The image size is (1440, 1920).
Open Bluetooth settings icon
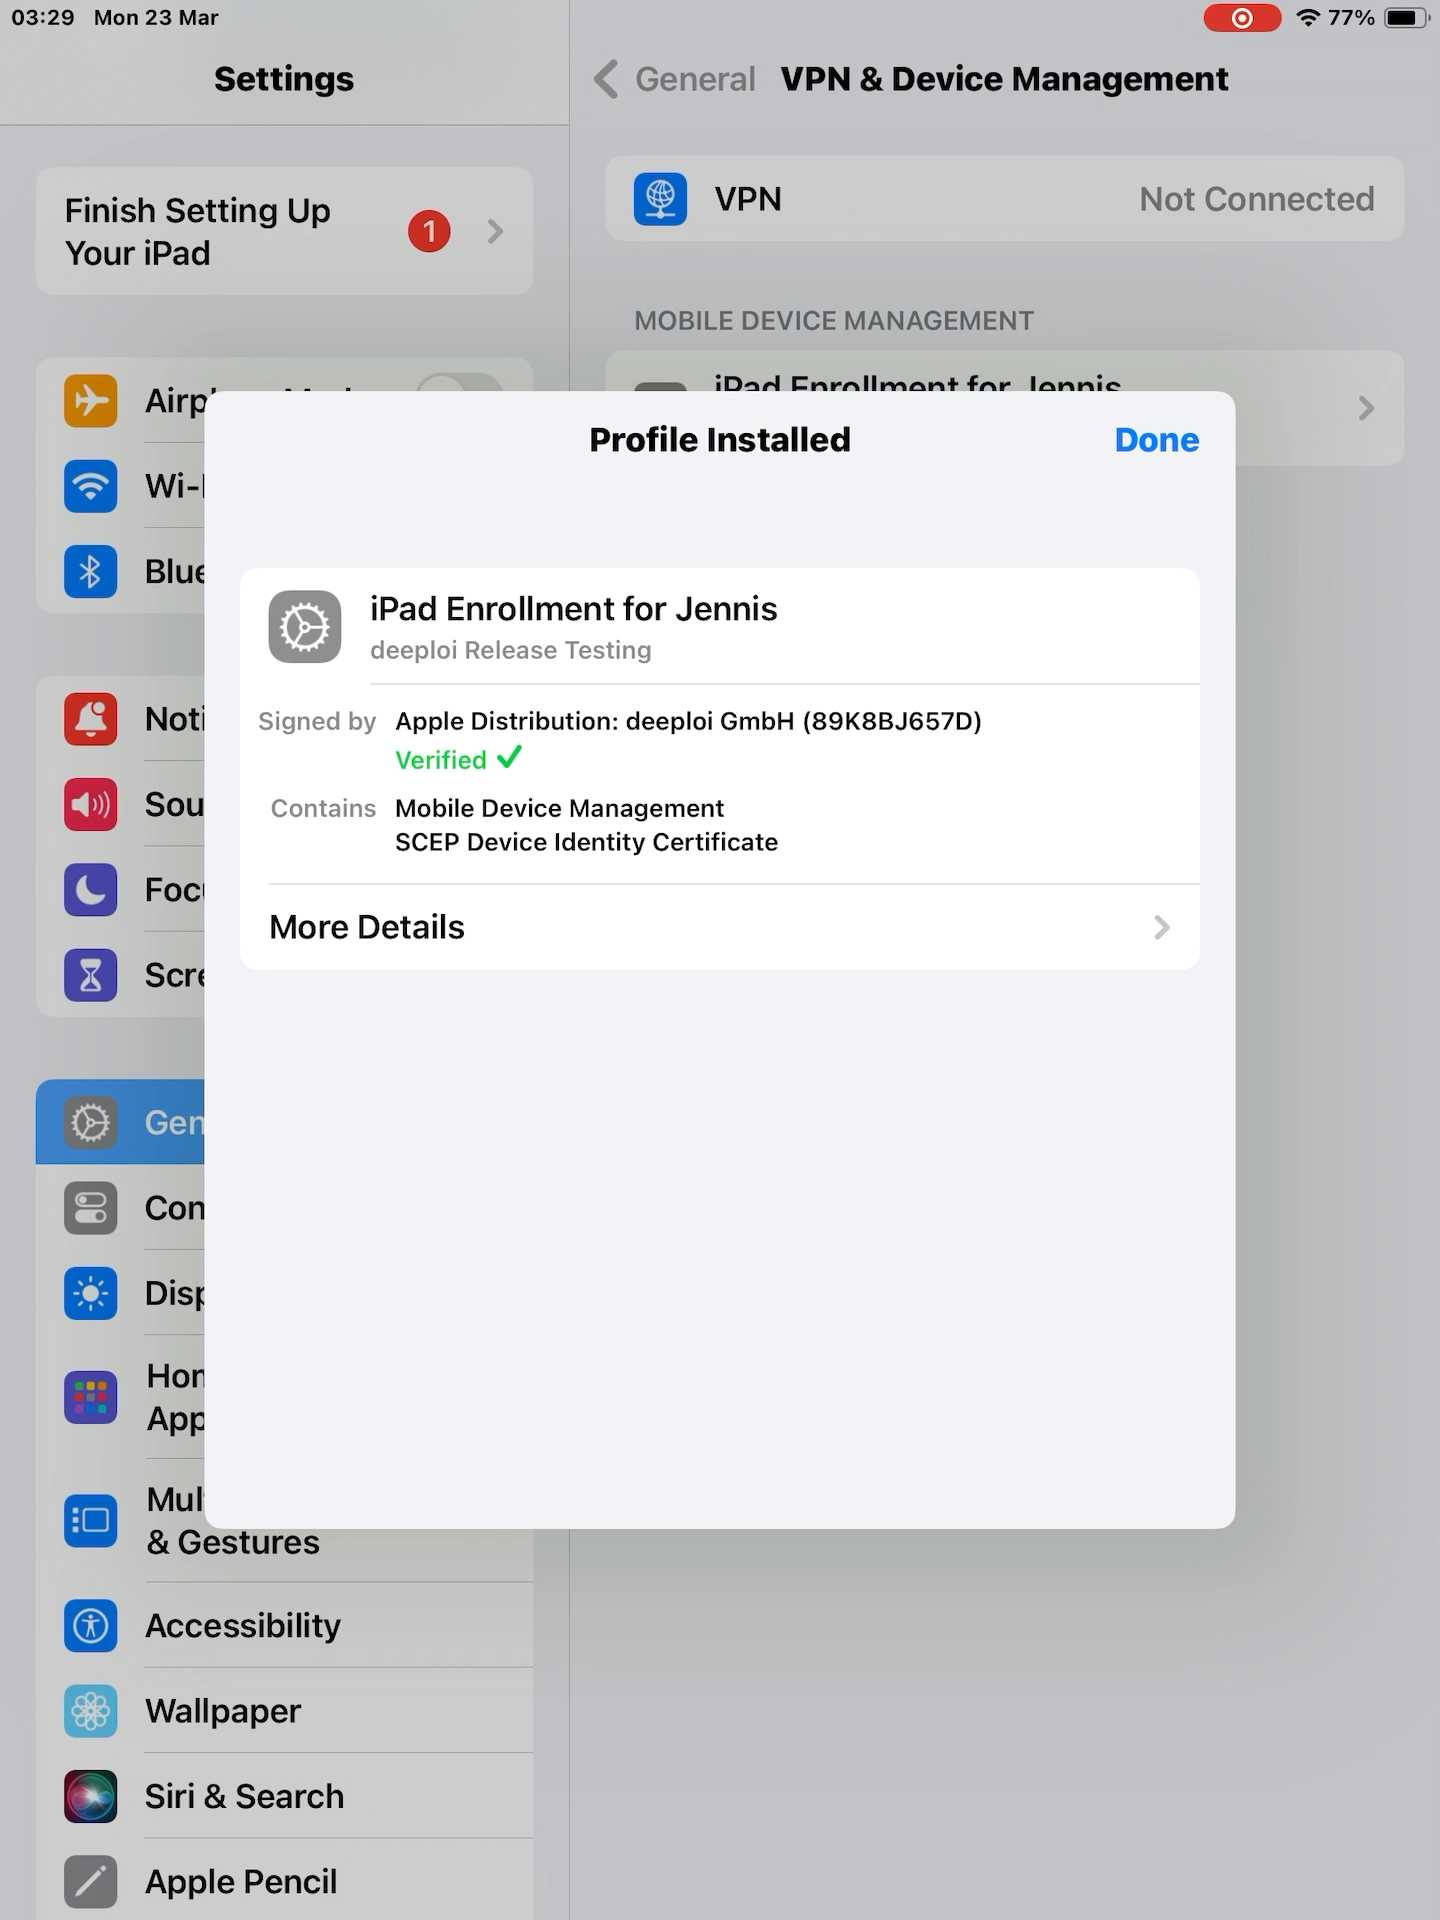tap(91, 571)
